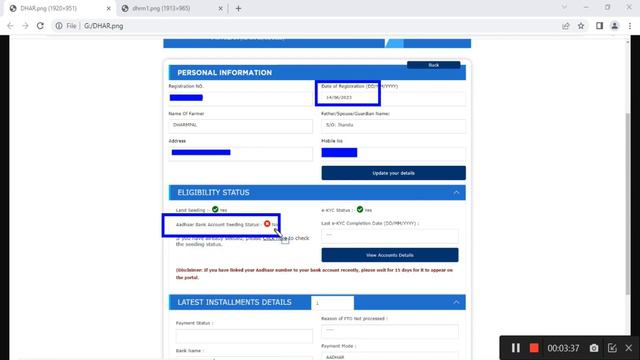Click Update your details button
640x360 pixels.
(x=393, y=173)
